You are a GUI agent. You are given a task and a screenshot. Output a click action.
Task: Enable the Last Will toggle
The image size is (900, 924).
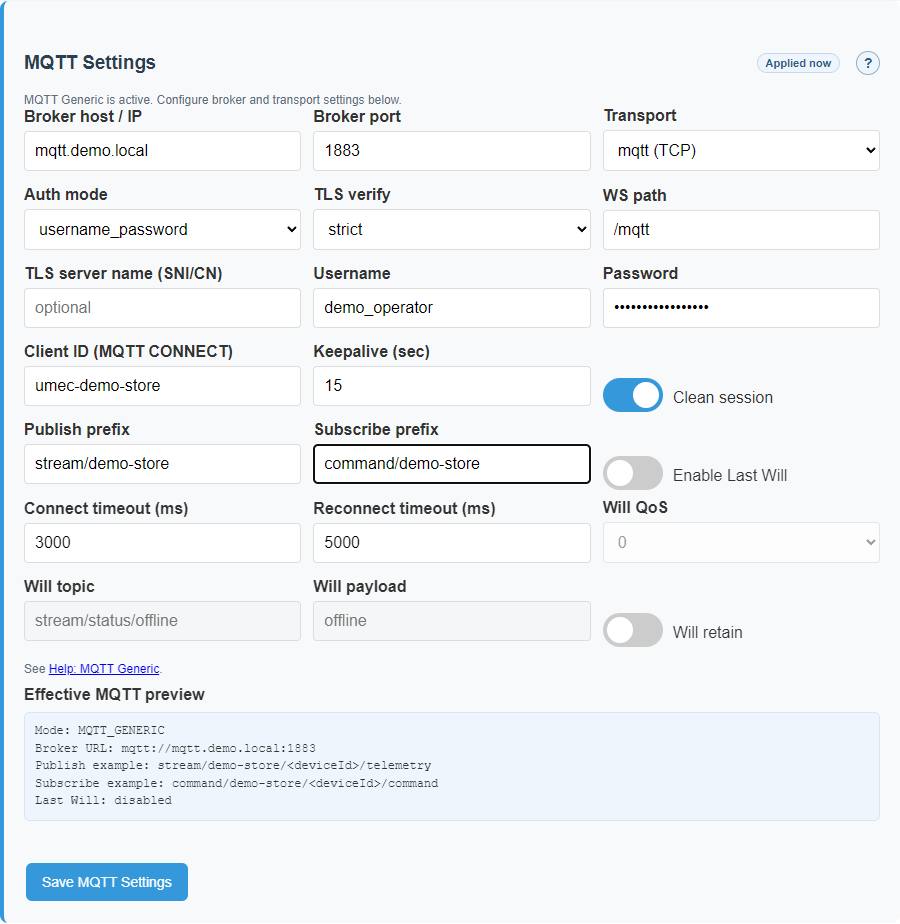[x=632, y=473]
